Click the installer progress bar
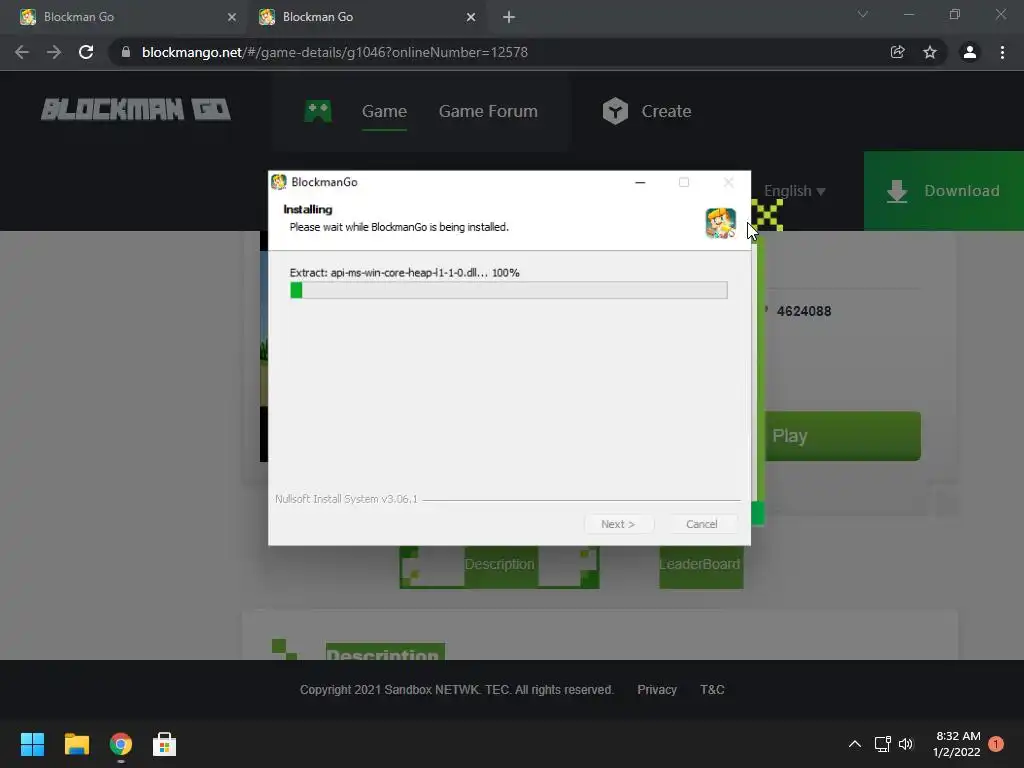Viewport: 1024px width, 768px height. point(508,290)
